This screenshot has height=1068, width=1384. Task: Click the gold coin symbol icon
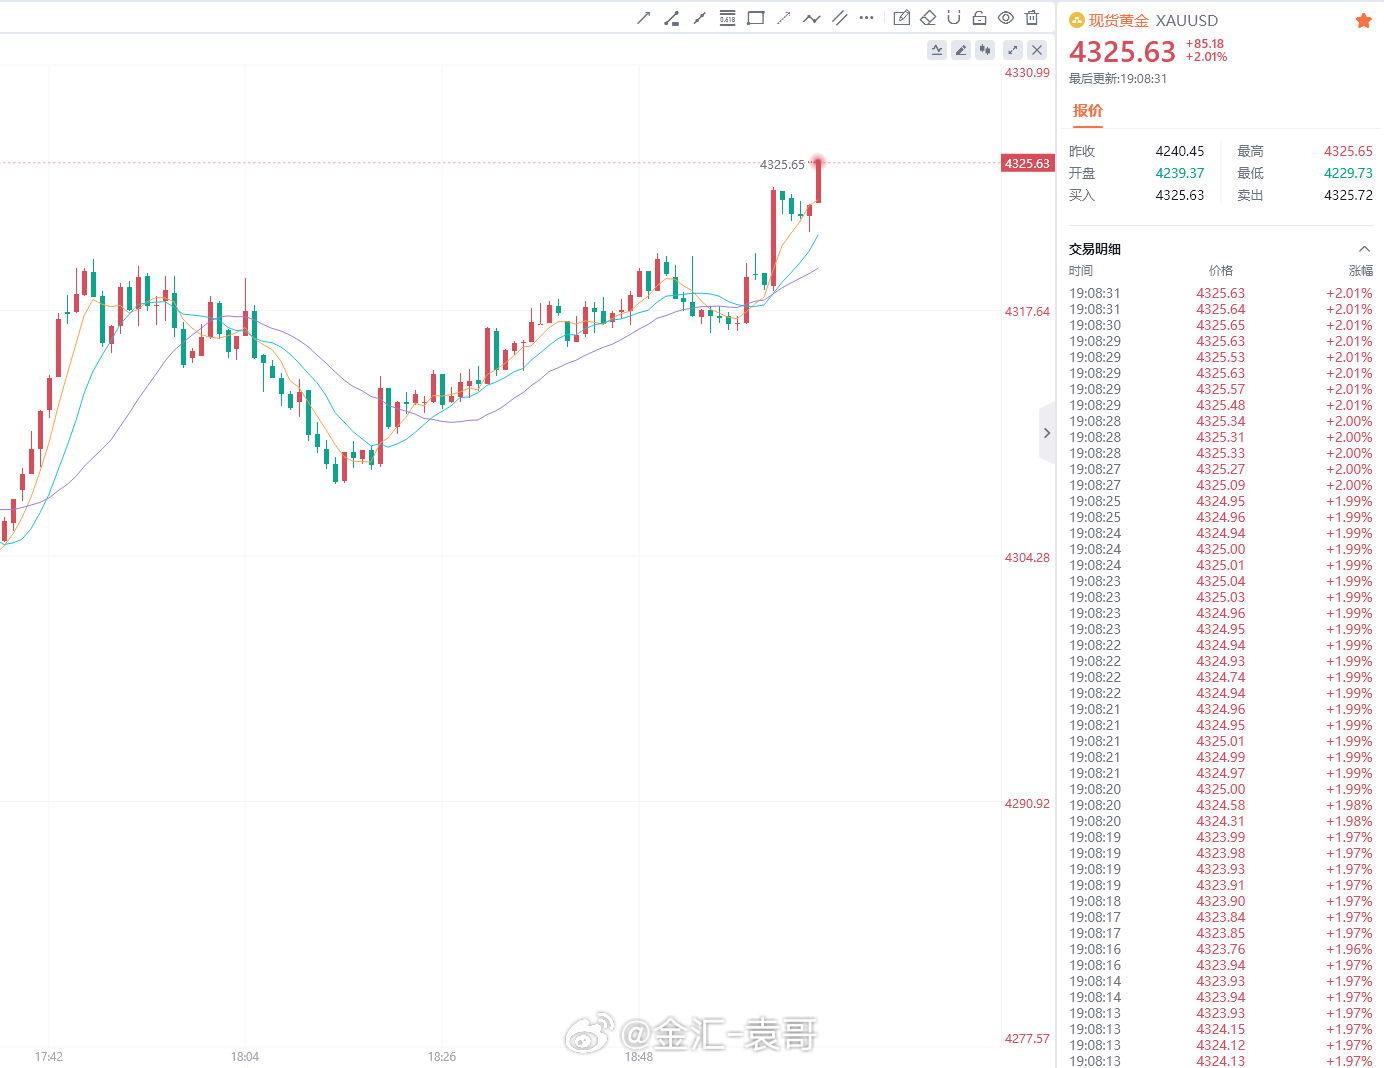point(1077,20)
